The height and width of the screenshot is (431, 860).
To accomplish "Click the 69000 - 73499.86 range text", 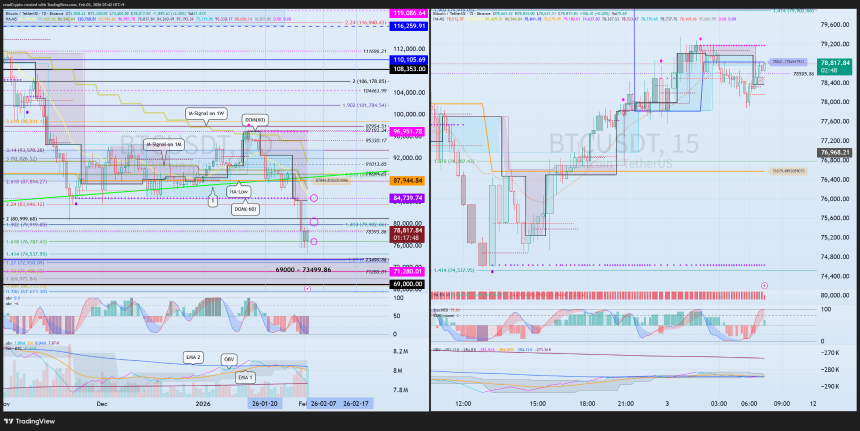I will 303,269.
